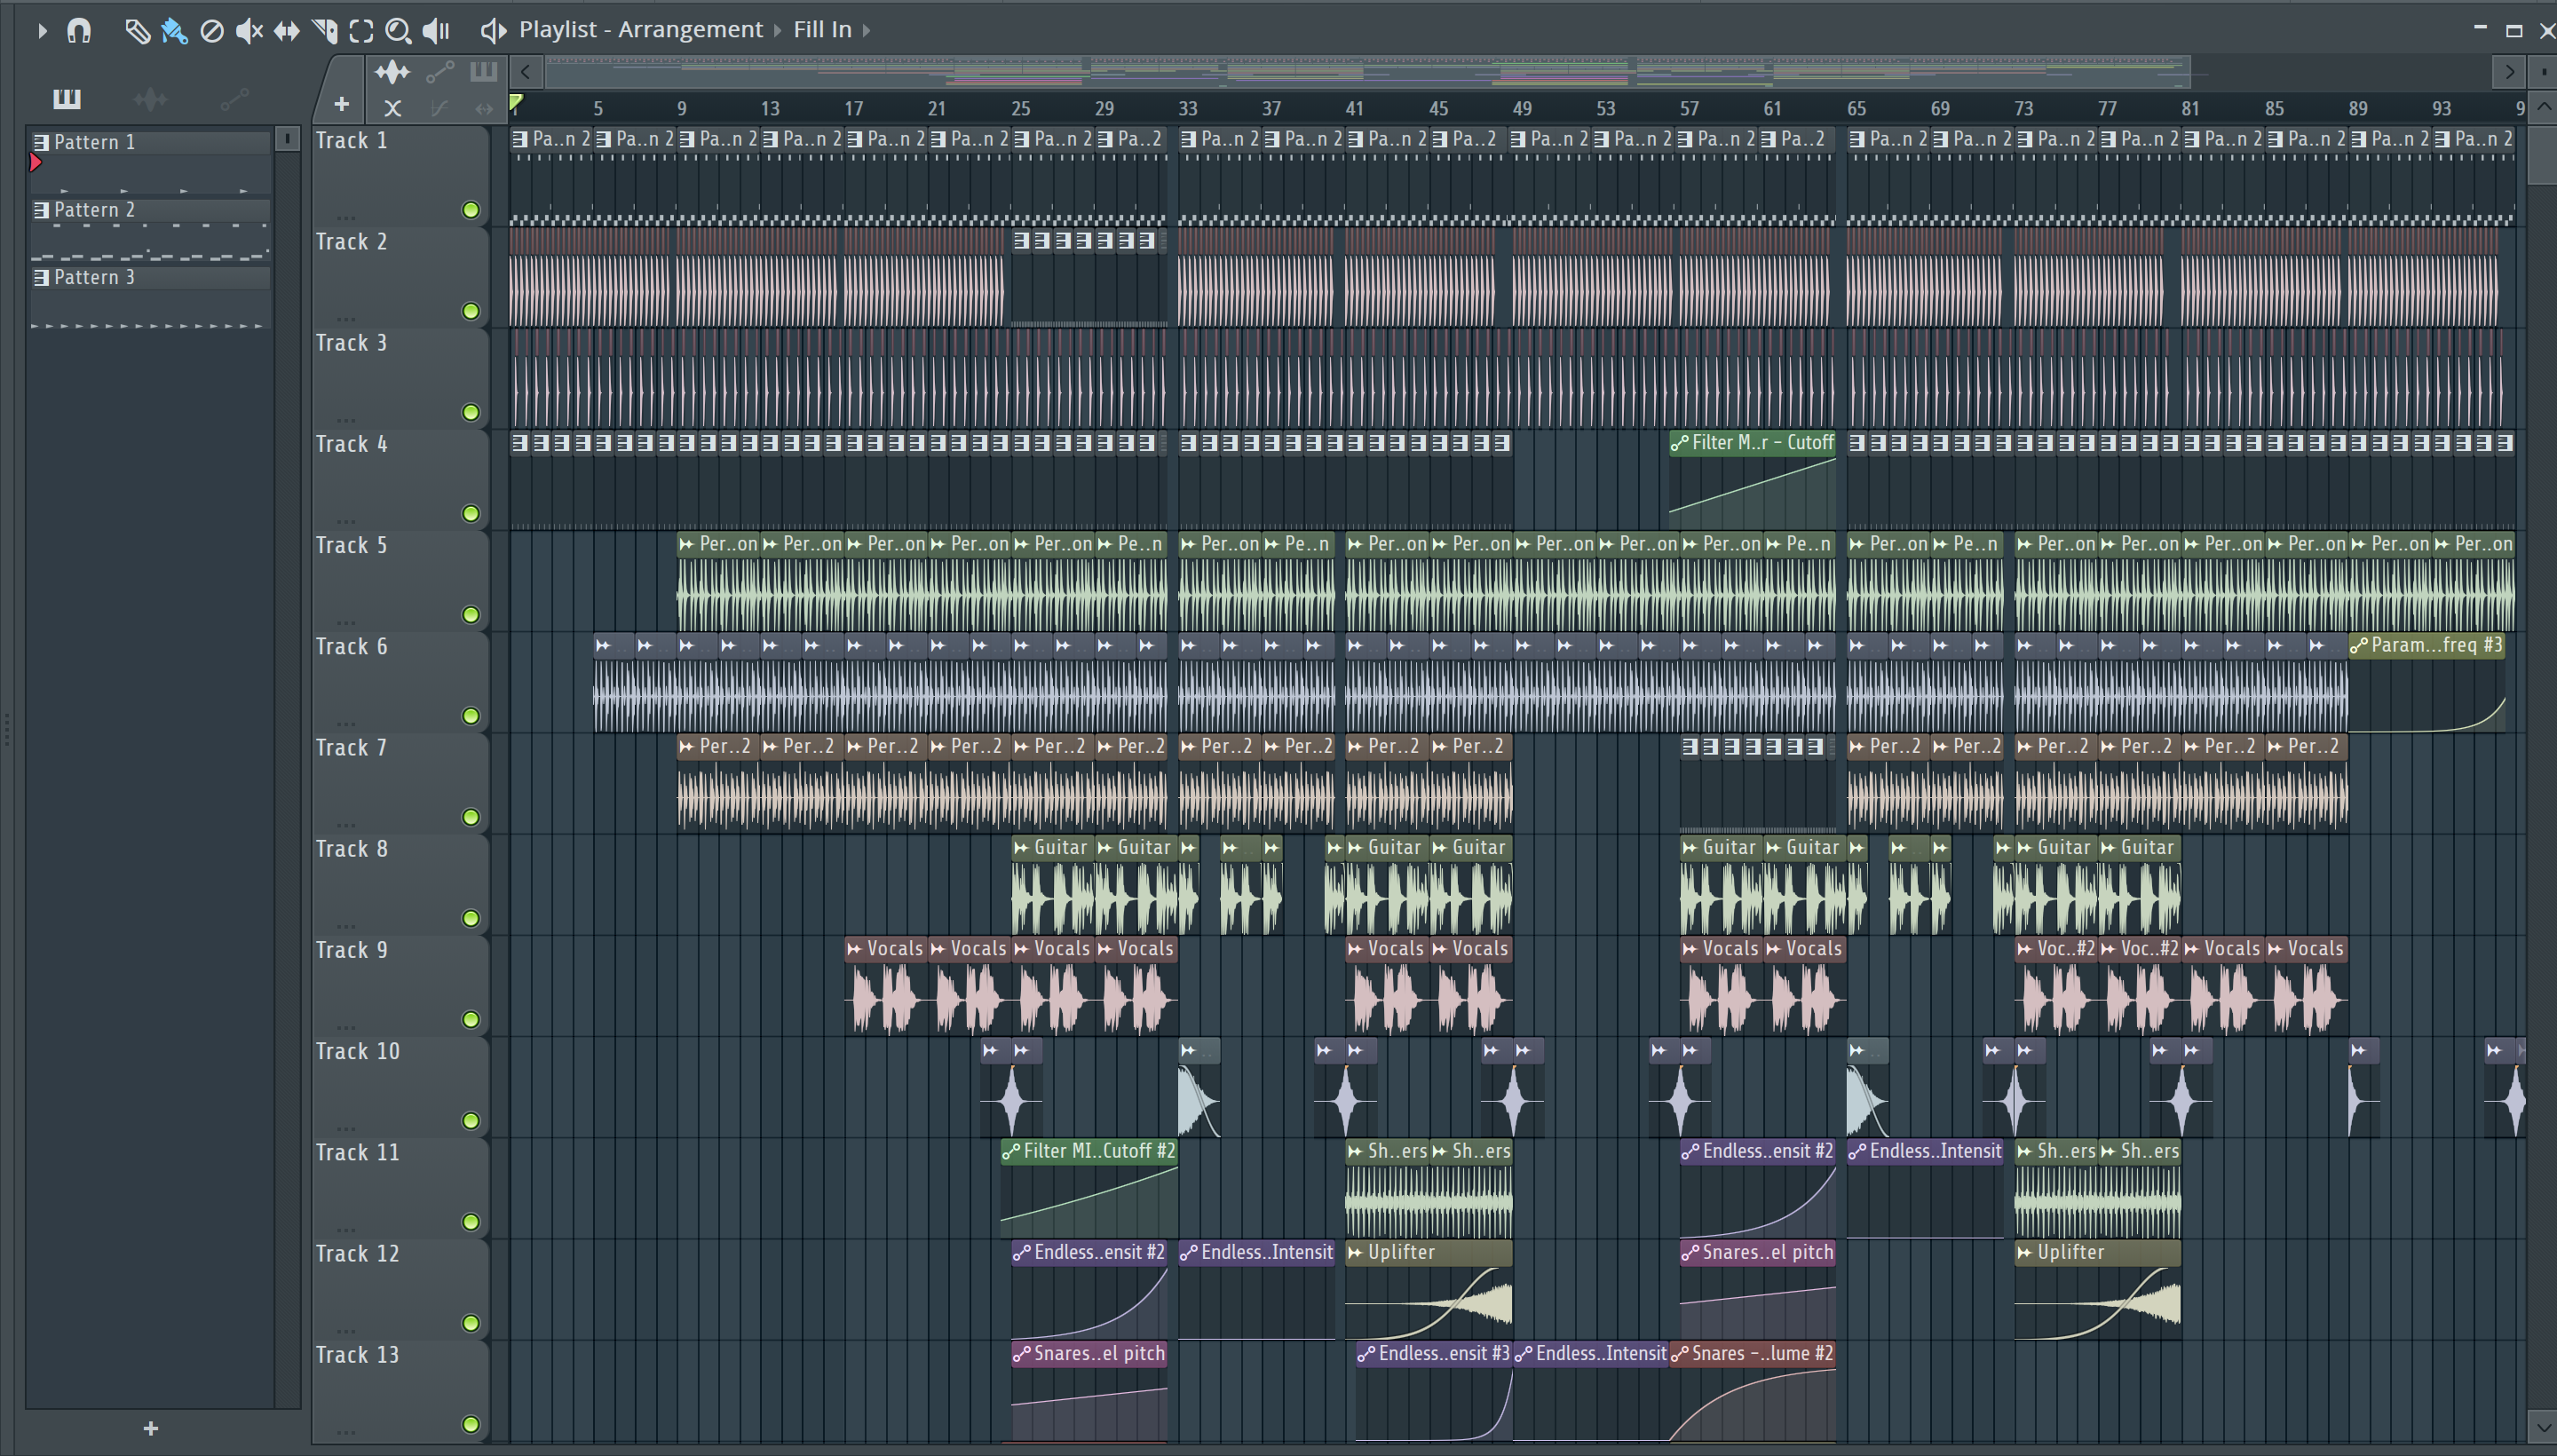Open menu of first Vocals clip
Screen dimensions: 2557x1456
click(x=854, y=949)
